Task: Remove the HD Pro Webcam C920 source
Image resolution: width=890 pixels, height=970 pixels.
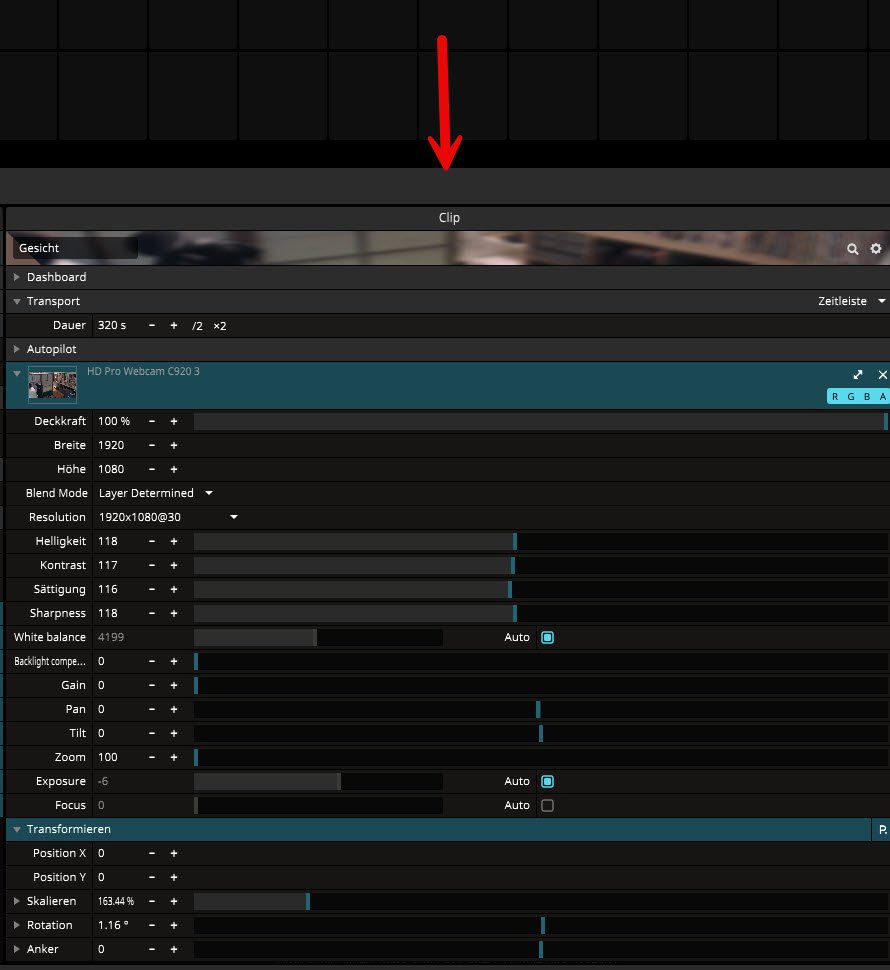Action: tap(882, 375)
